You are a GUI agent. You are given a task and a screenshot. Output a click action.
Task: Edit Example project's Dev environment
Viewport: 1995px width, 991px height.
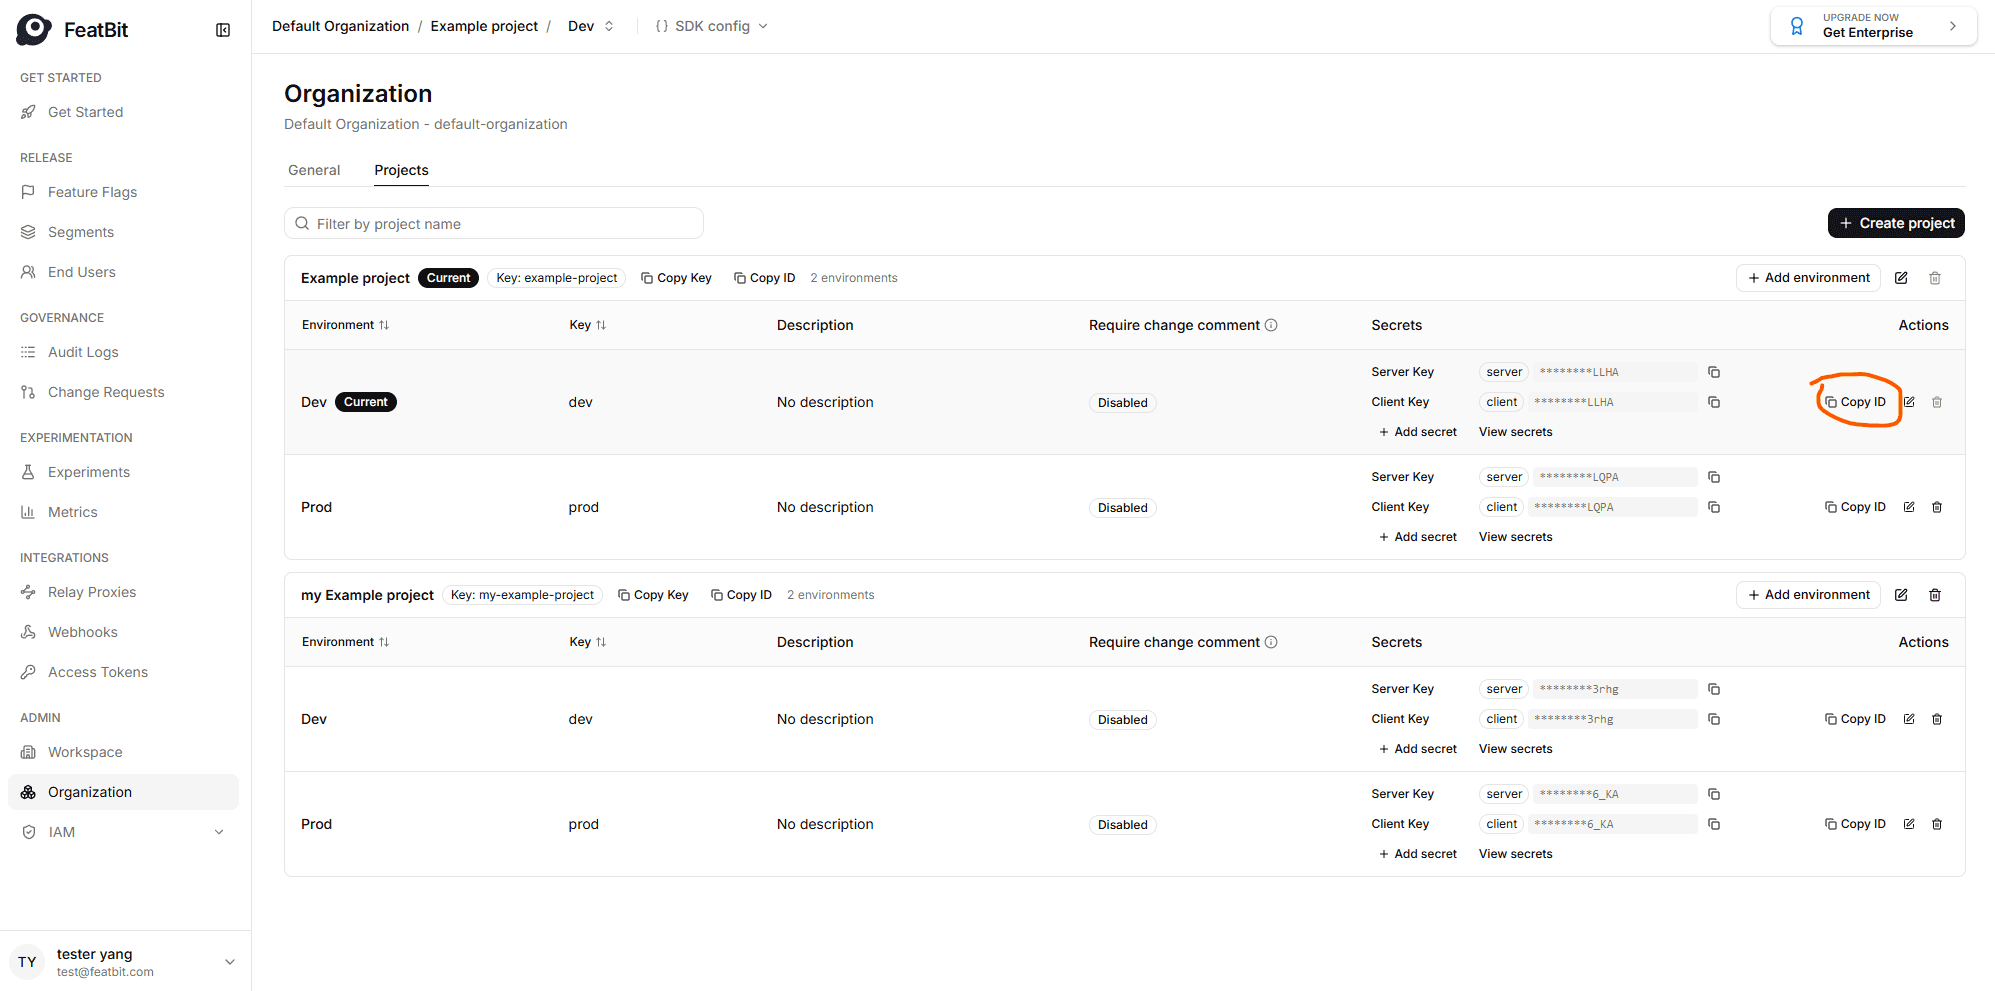1909,402
